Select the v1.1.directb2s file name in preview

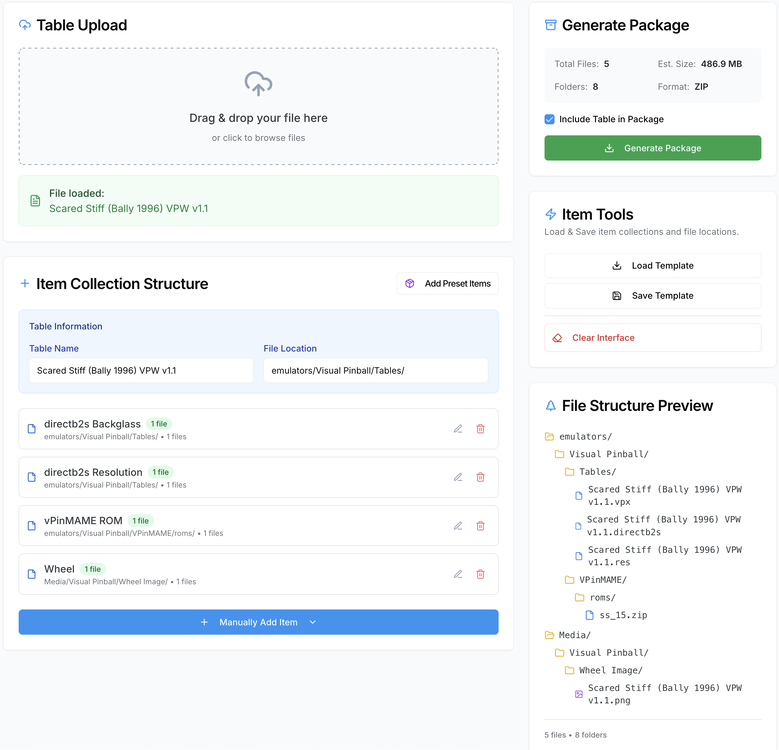(664, 525)
